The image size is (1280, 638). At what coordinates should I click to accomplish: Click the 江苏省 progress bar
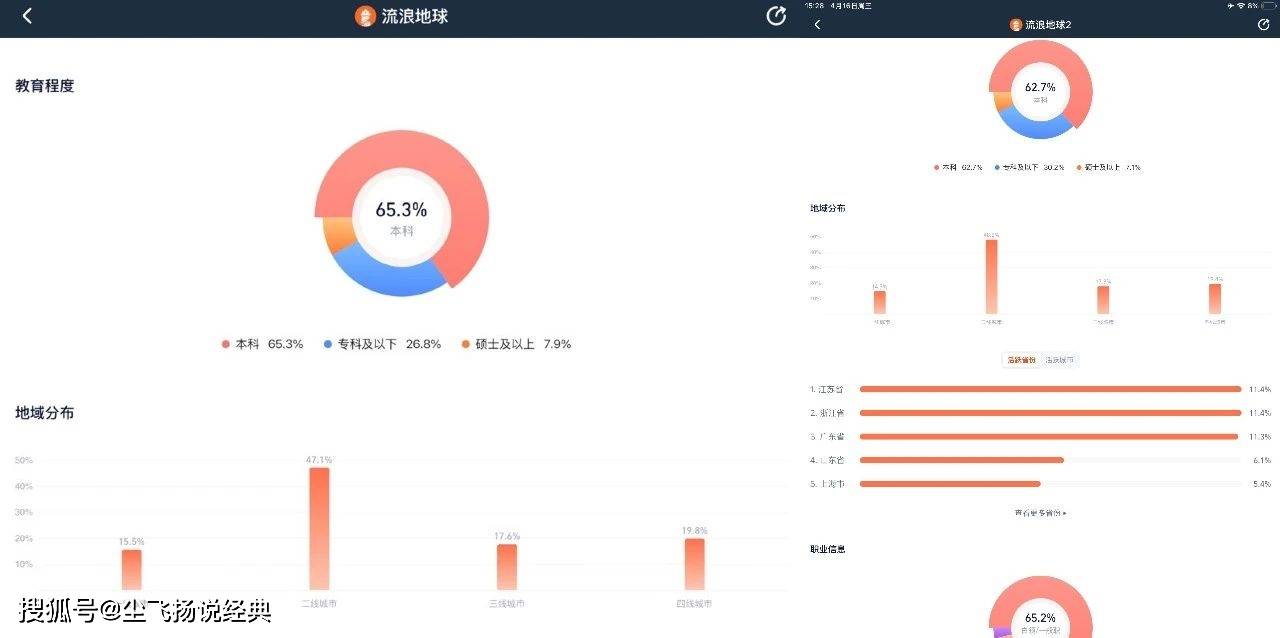pyautogui.click(x=1050, y=389)
